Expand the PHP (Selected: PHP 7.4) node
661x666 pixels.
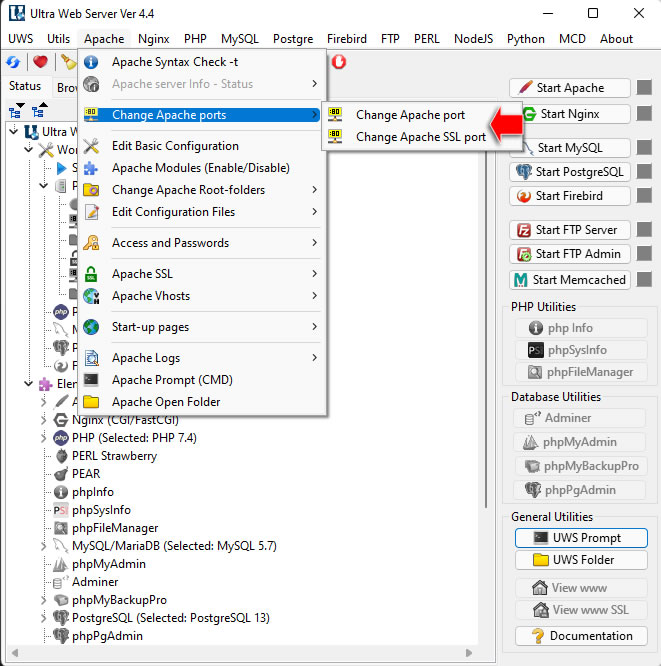44,438
